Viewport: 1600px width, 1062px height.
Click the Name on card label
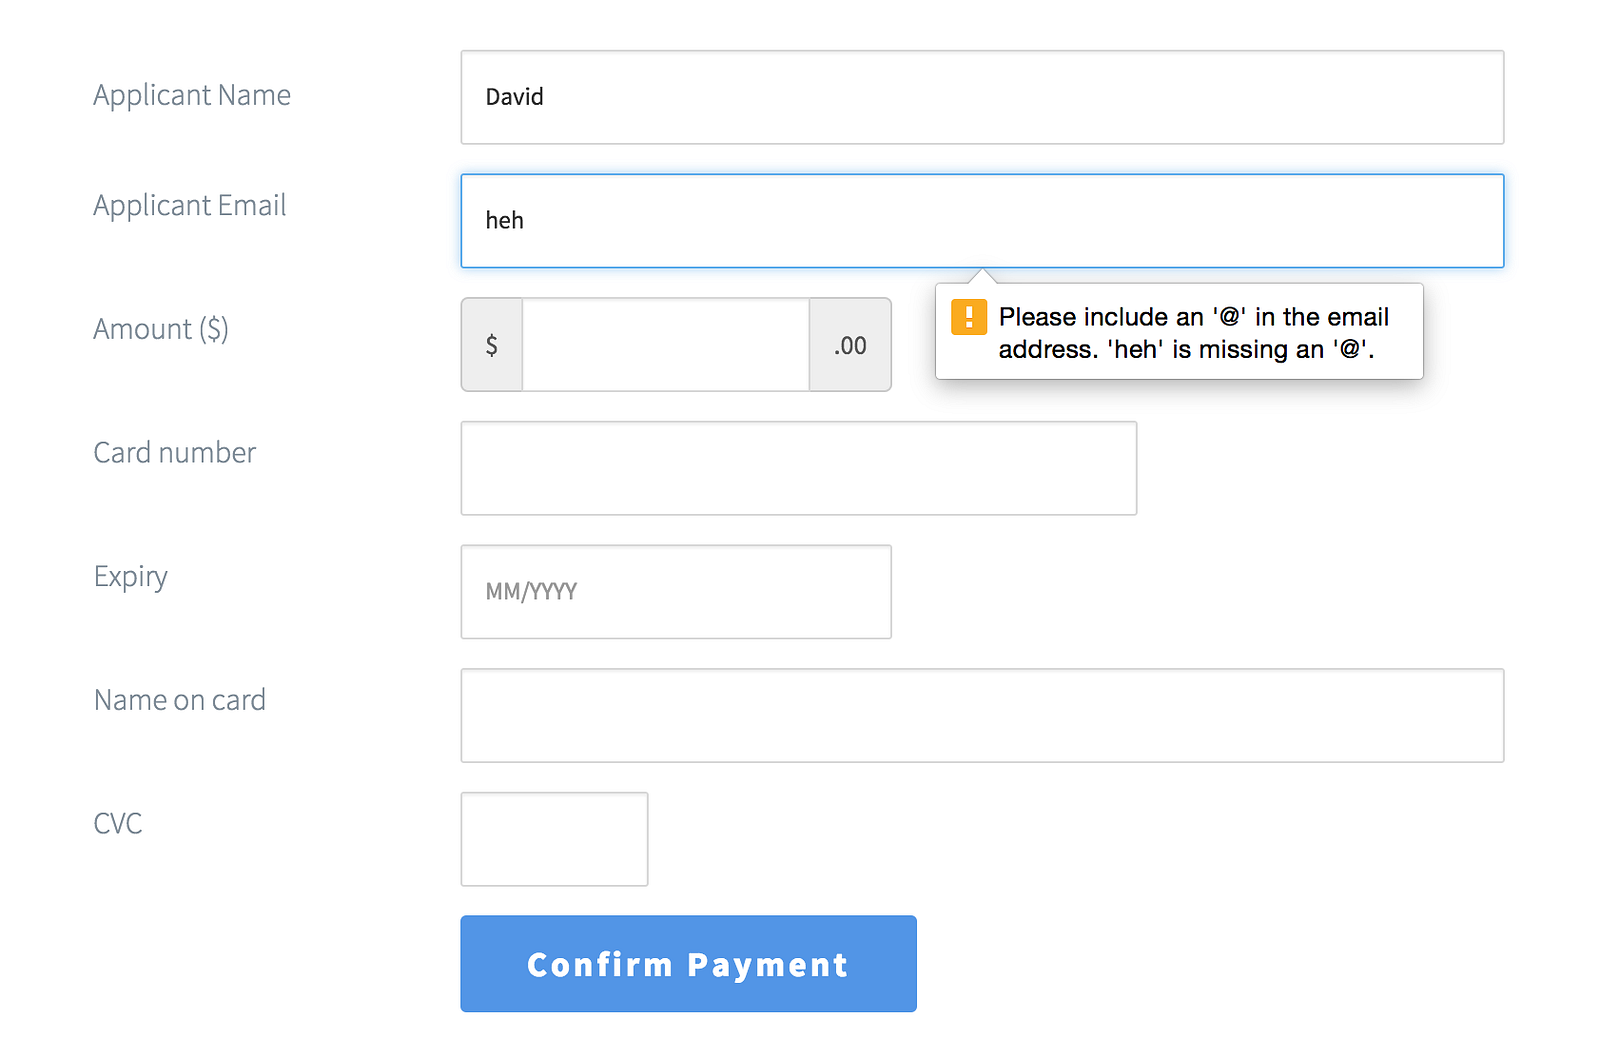pyautogui.click(x=180, y=700)
